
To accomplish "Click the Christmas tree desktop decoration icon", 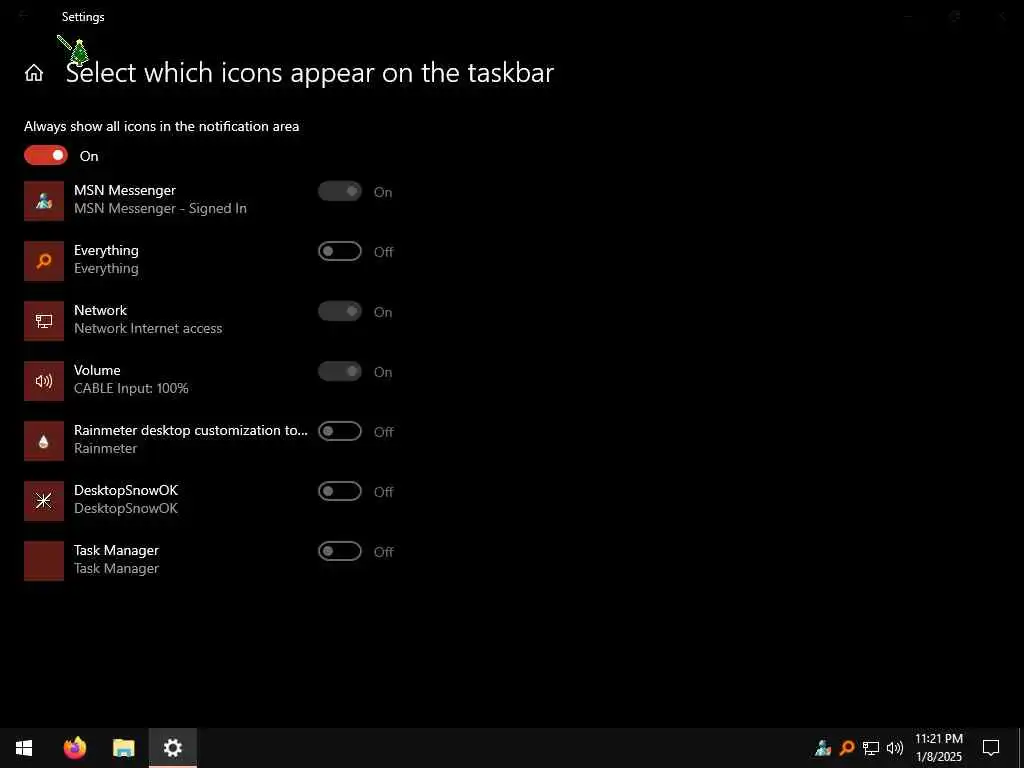I will pyautogui.click(x=79, y=52).
